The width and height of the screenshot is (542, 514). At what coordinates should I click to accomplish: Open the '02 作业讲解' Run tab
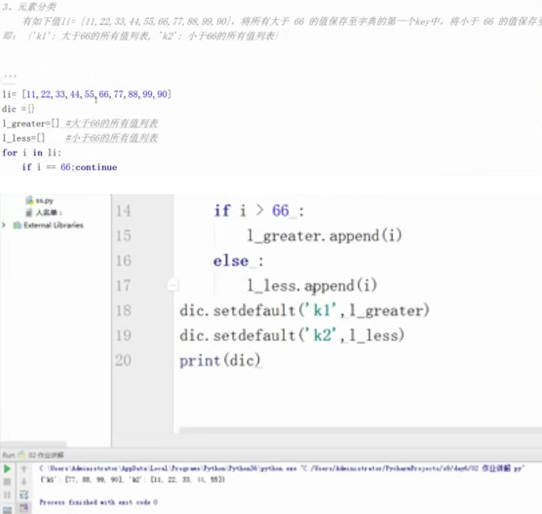pos(46,455)
